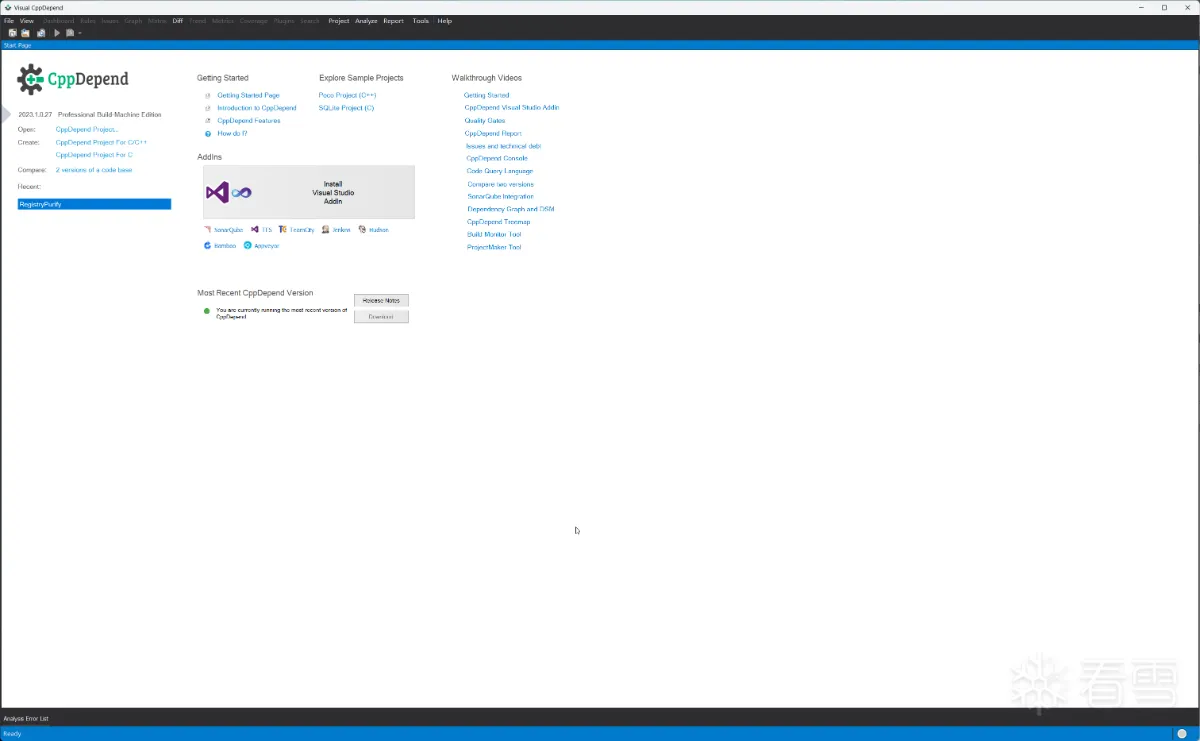This screenshot has height=741, width=1200.
Task: Click the Save toolbar icon
Action: click(x=41, y=33)
